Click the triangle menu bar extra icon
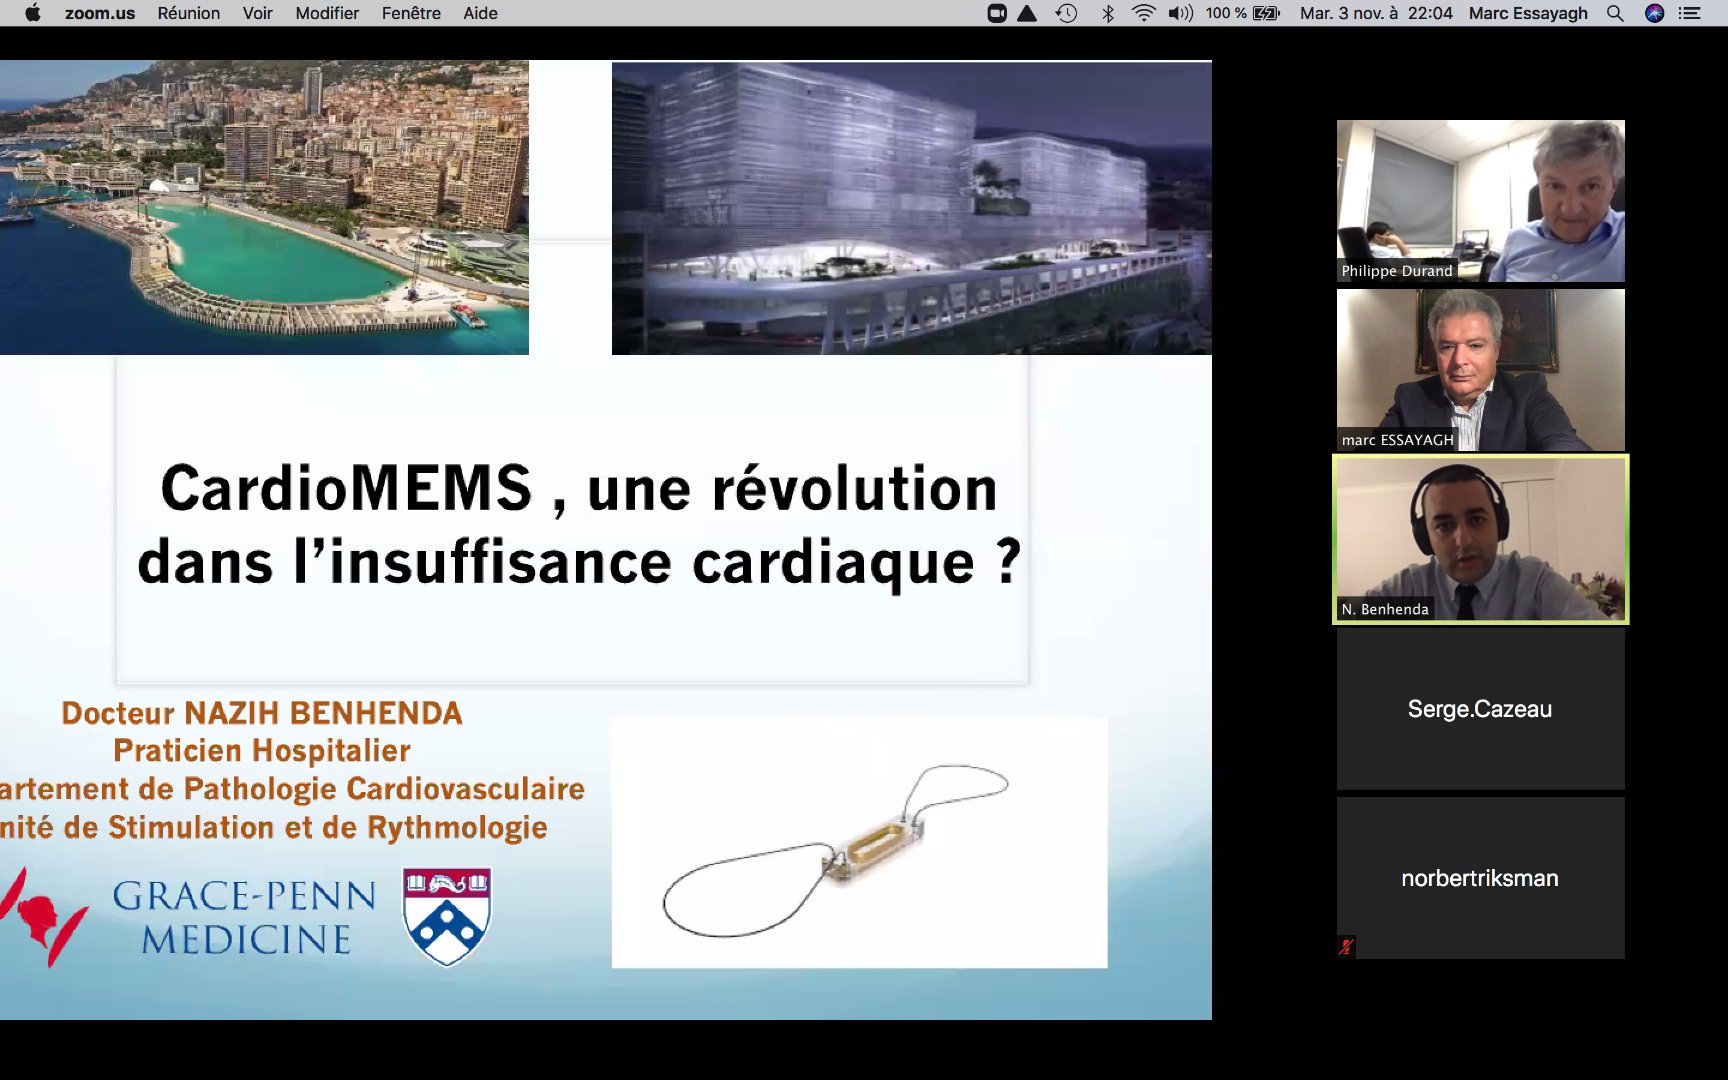Screen dimensions: 1728x1080 click(1027, 13)
